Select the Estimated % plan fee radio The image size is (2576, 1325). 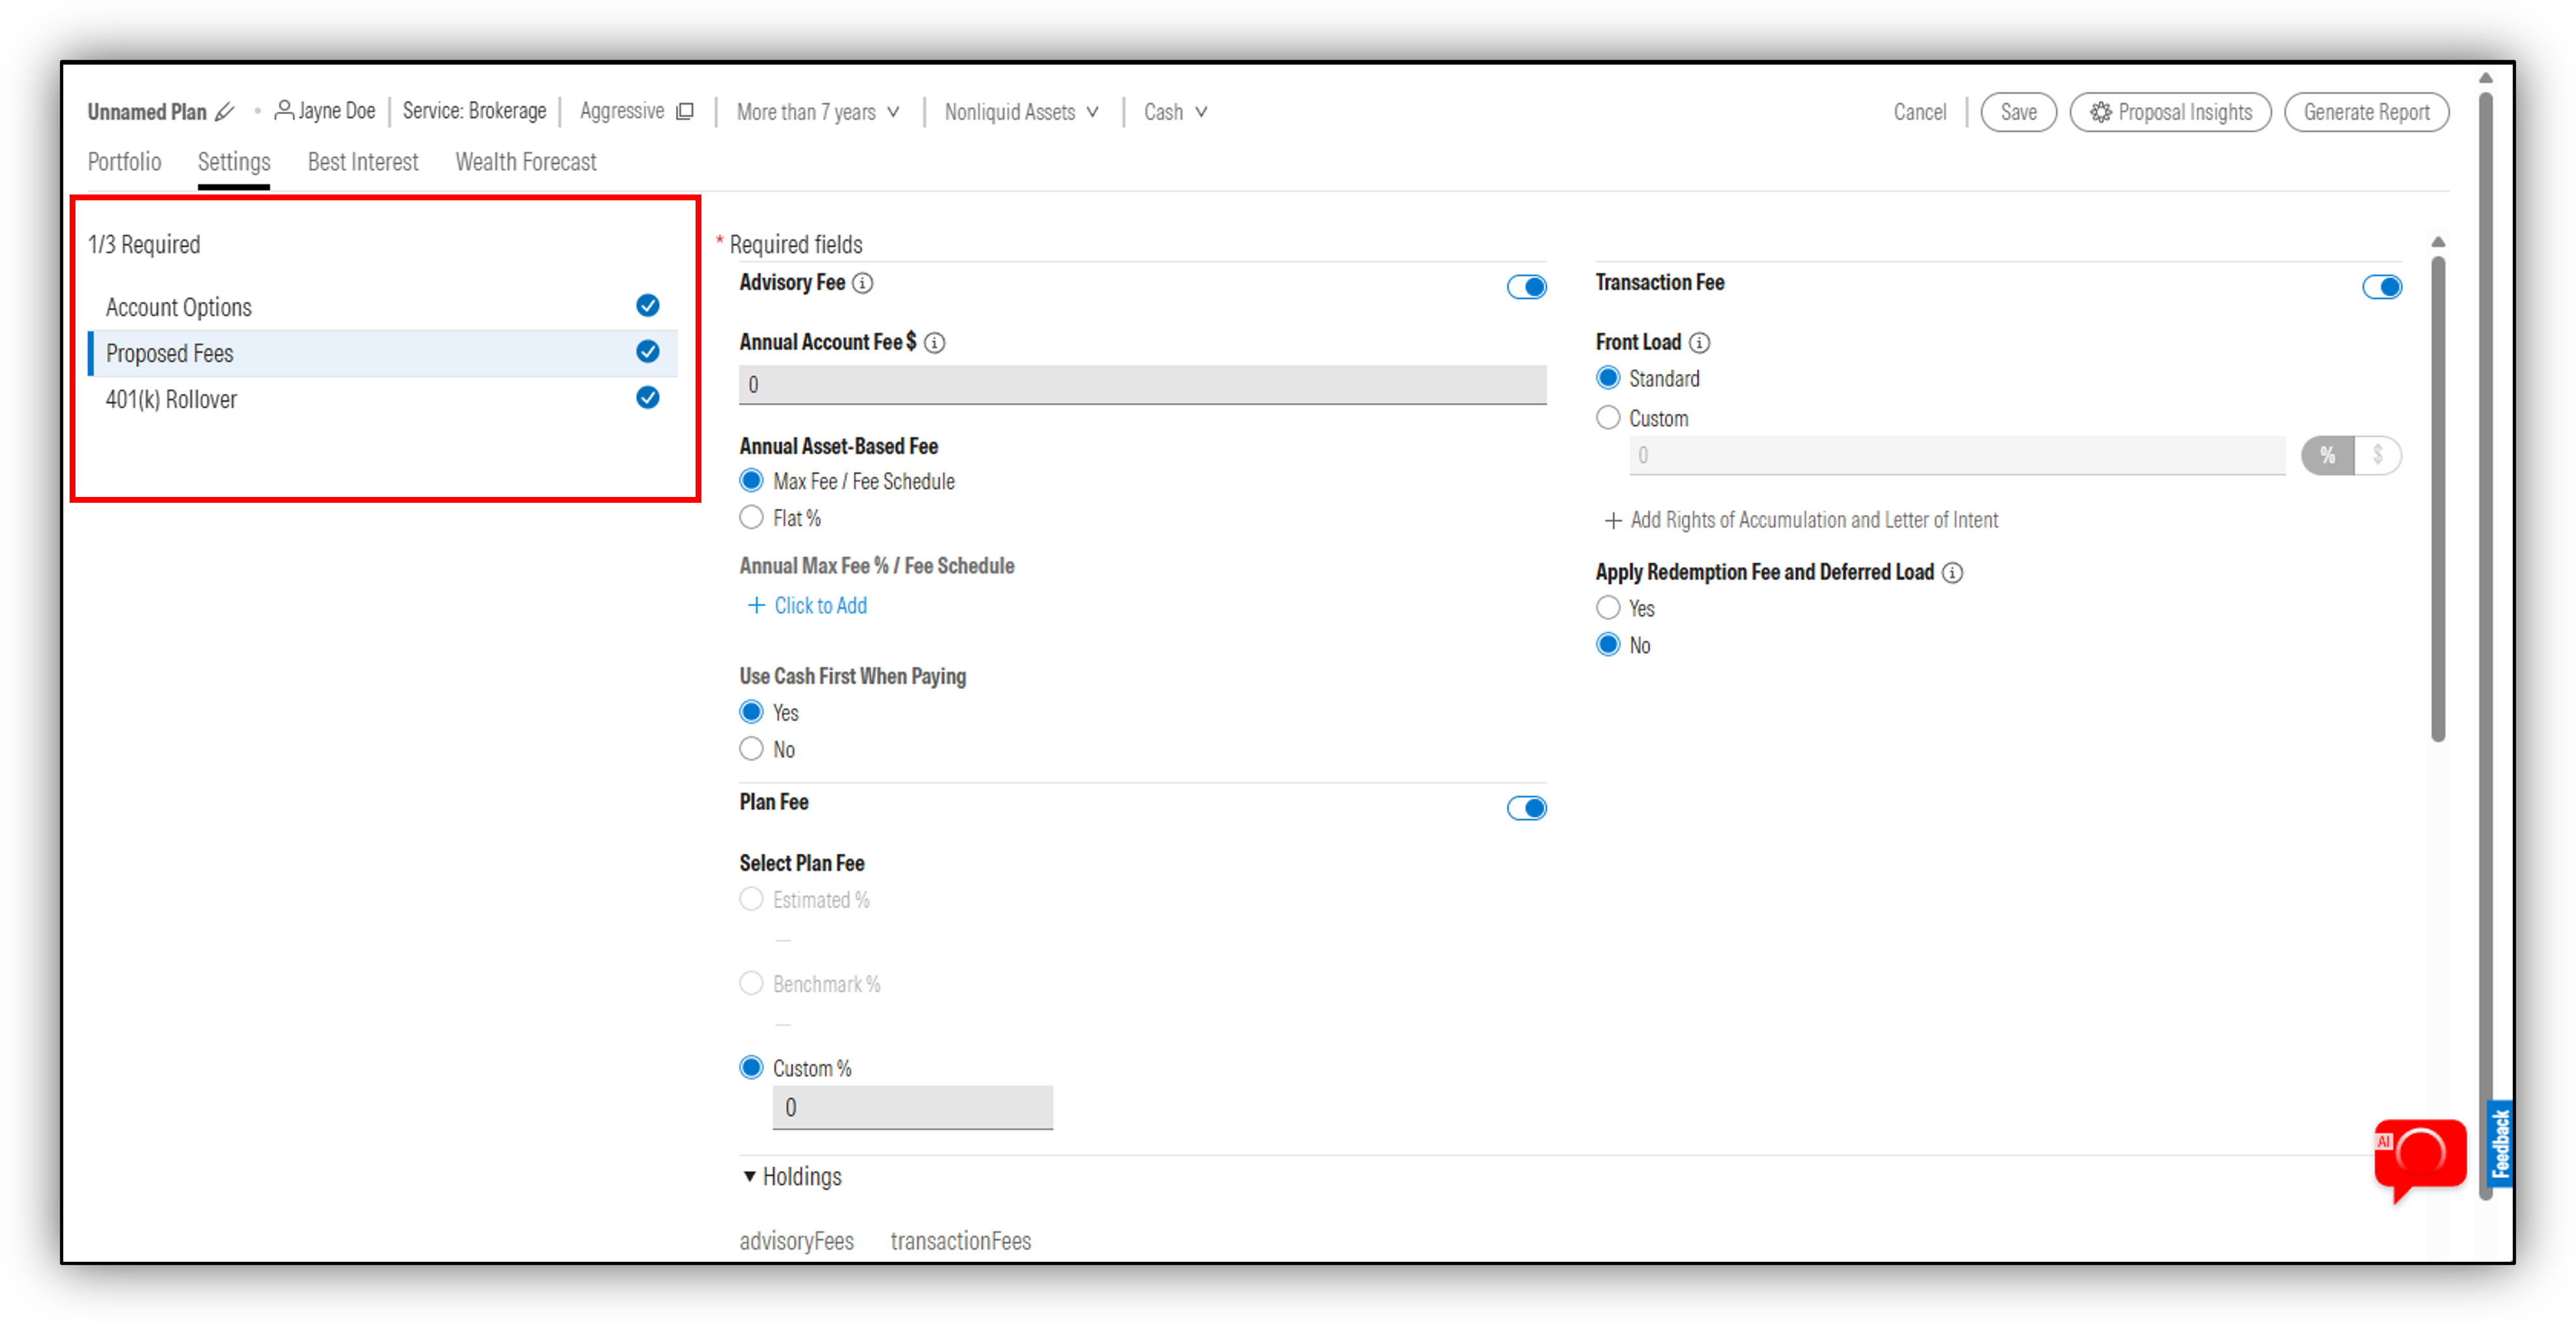(751, 899)
